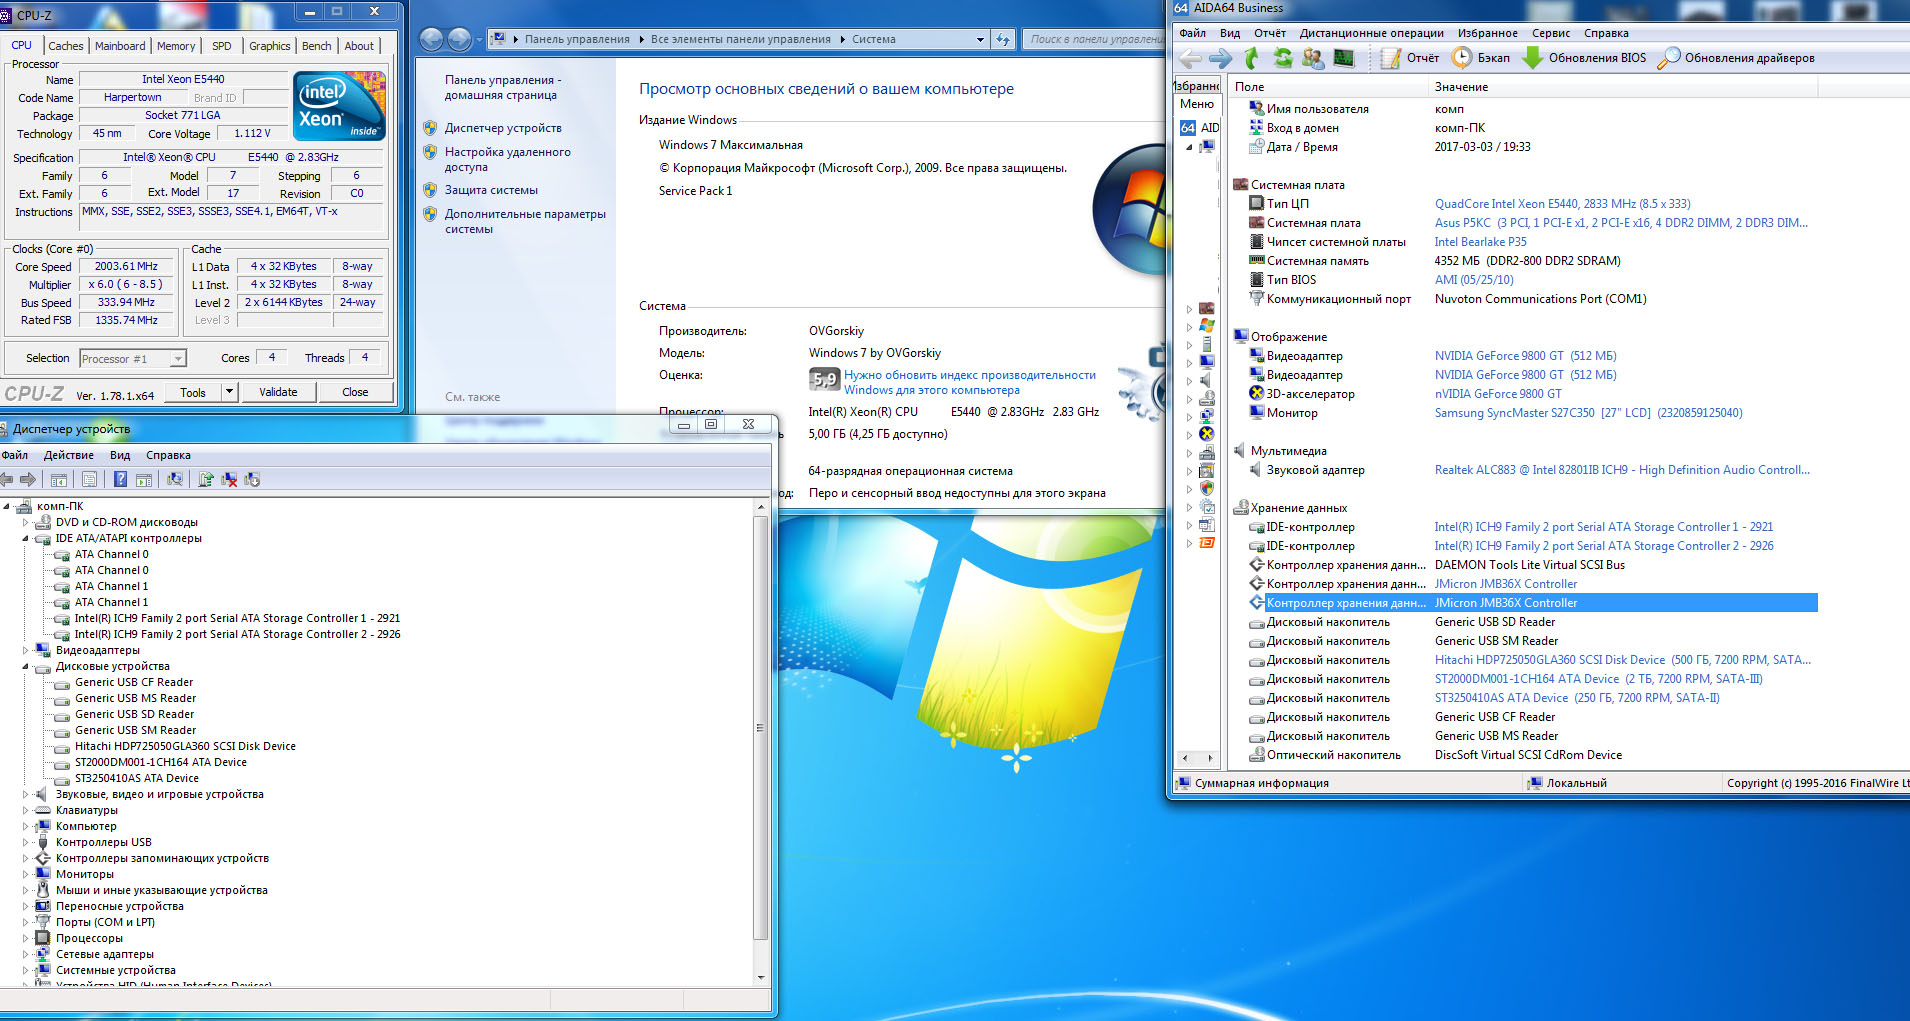The image size is (1910, 1021).
Task: Click the Validate button in CPU-Z
Action: (278, 392)
